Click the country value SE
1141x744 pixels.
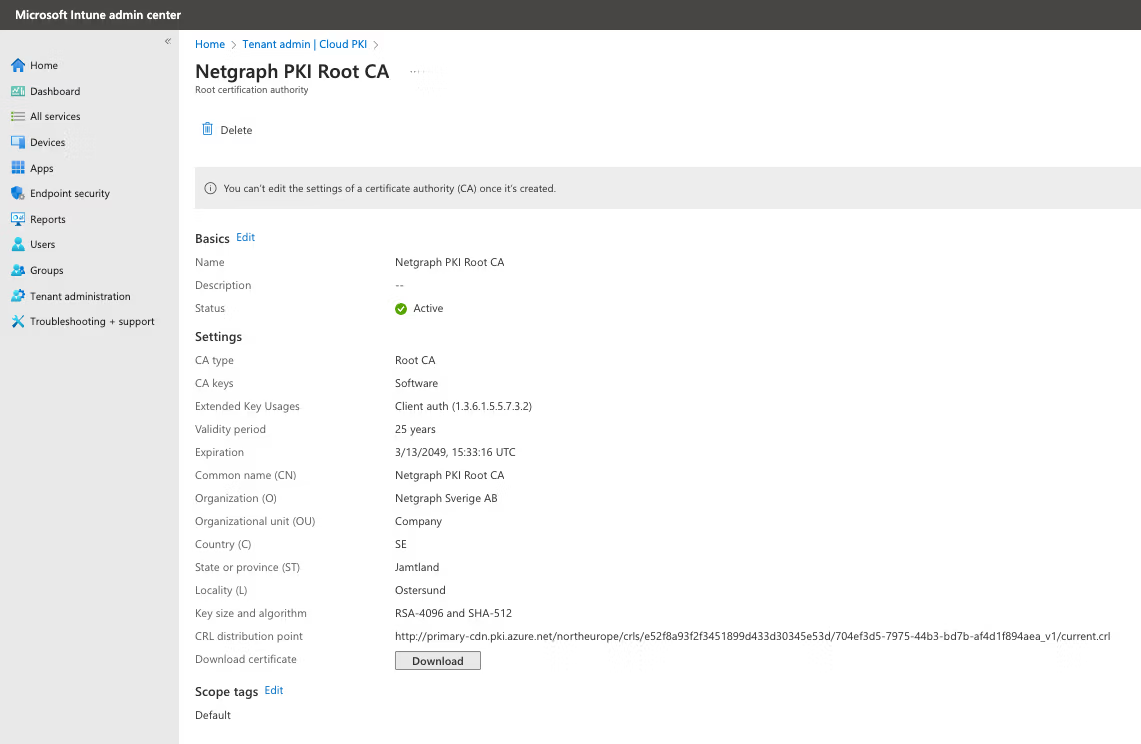pos(401,545)
